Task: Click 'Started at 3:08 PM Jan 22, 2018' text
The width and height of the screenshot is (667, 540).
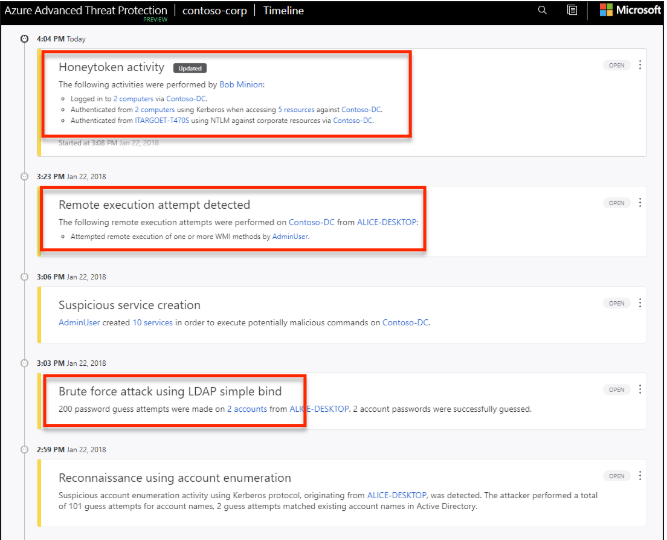Action: click(x=108, y=143)
